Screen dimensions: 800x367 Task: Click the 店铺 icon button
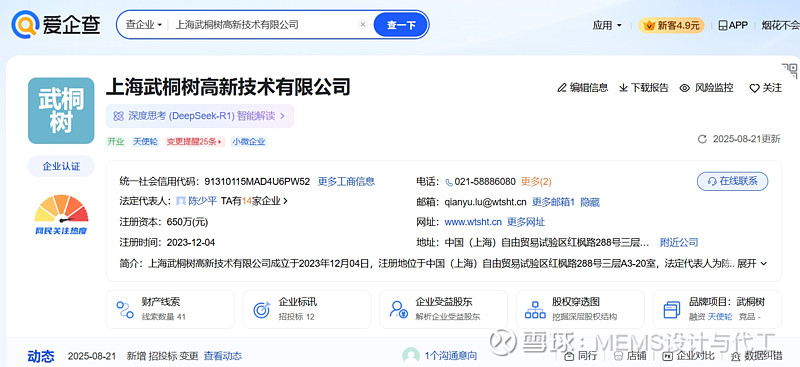tap(630, 356)
